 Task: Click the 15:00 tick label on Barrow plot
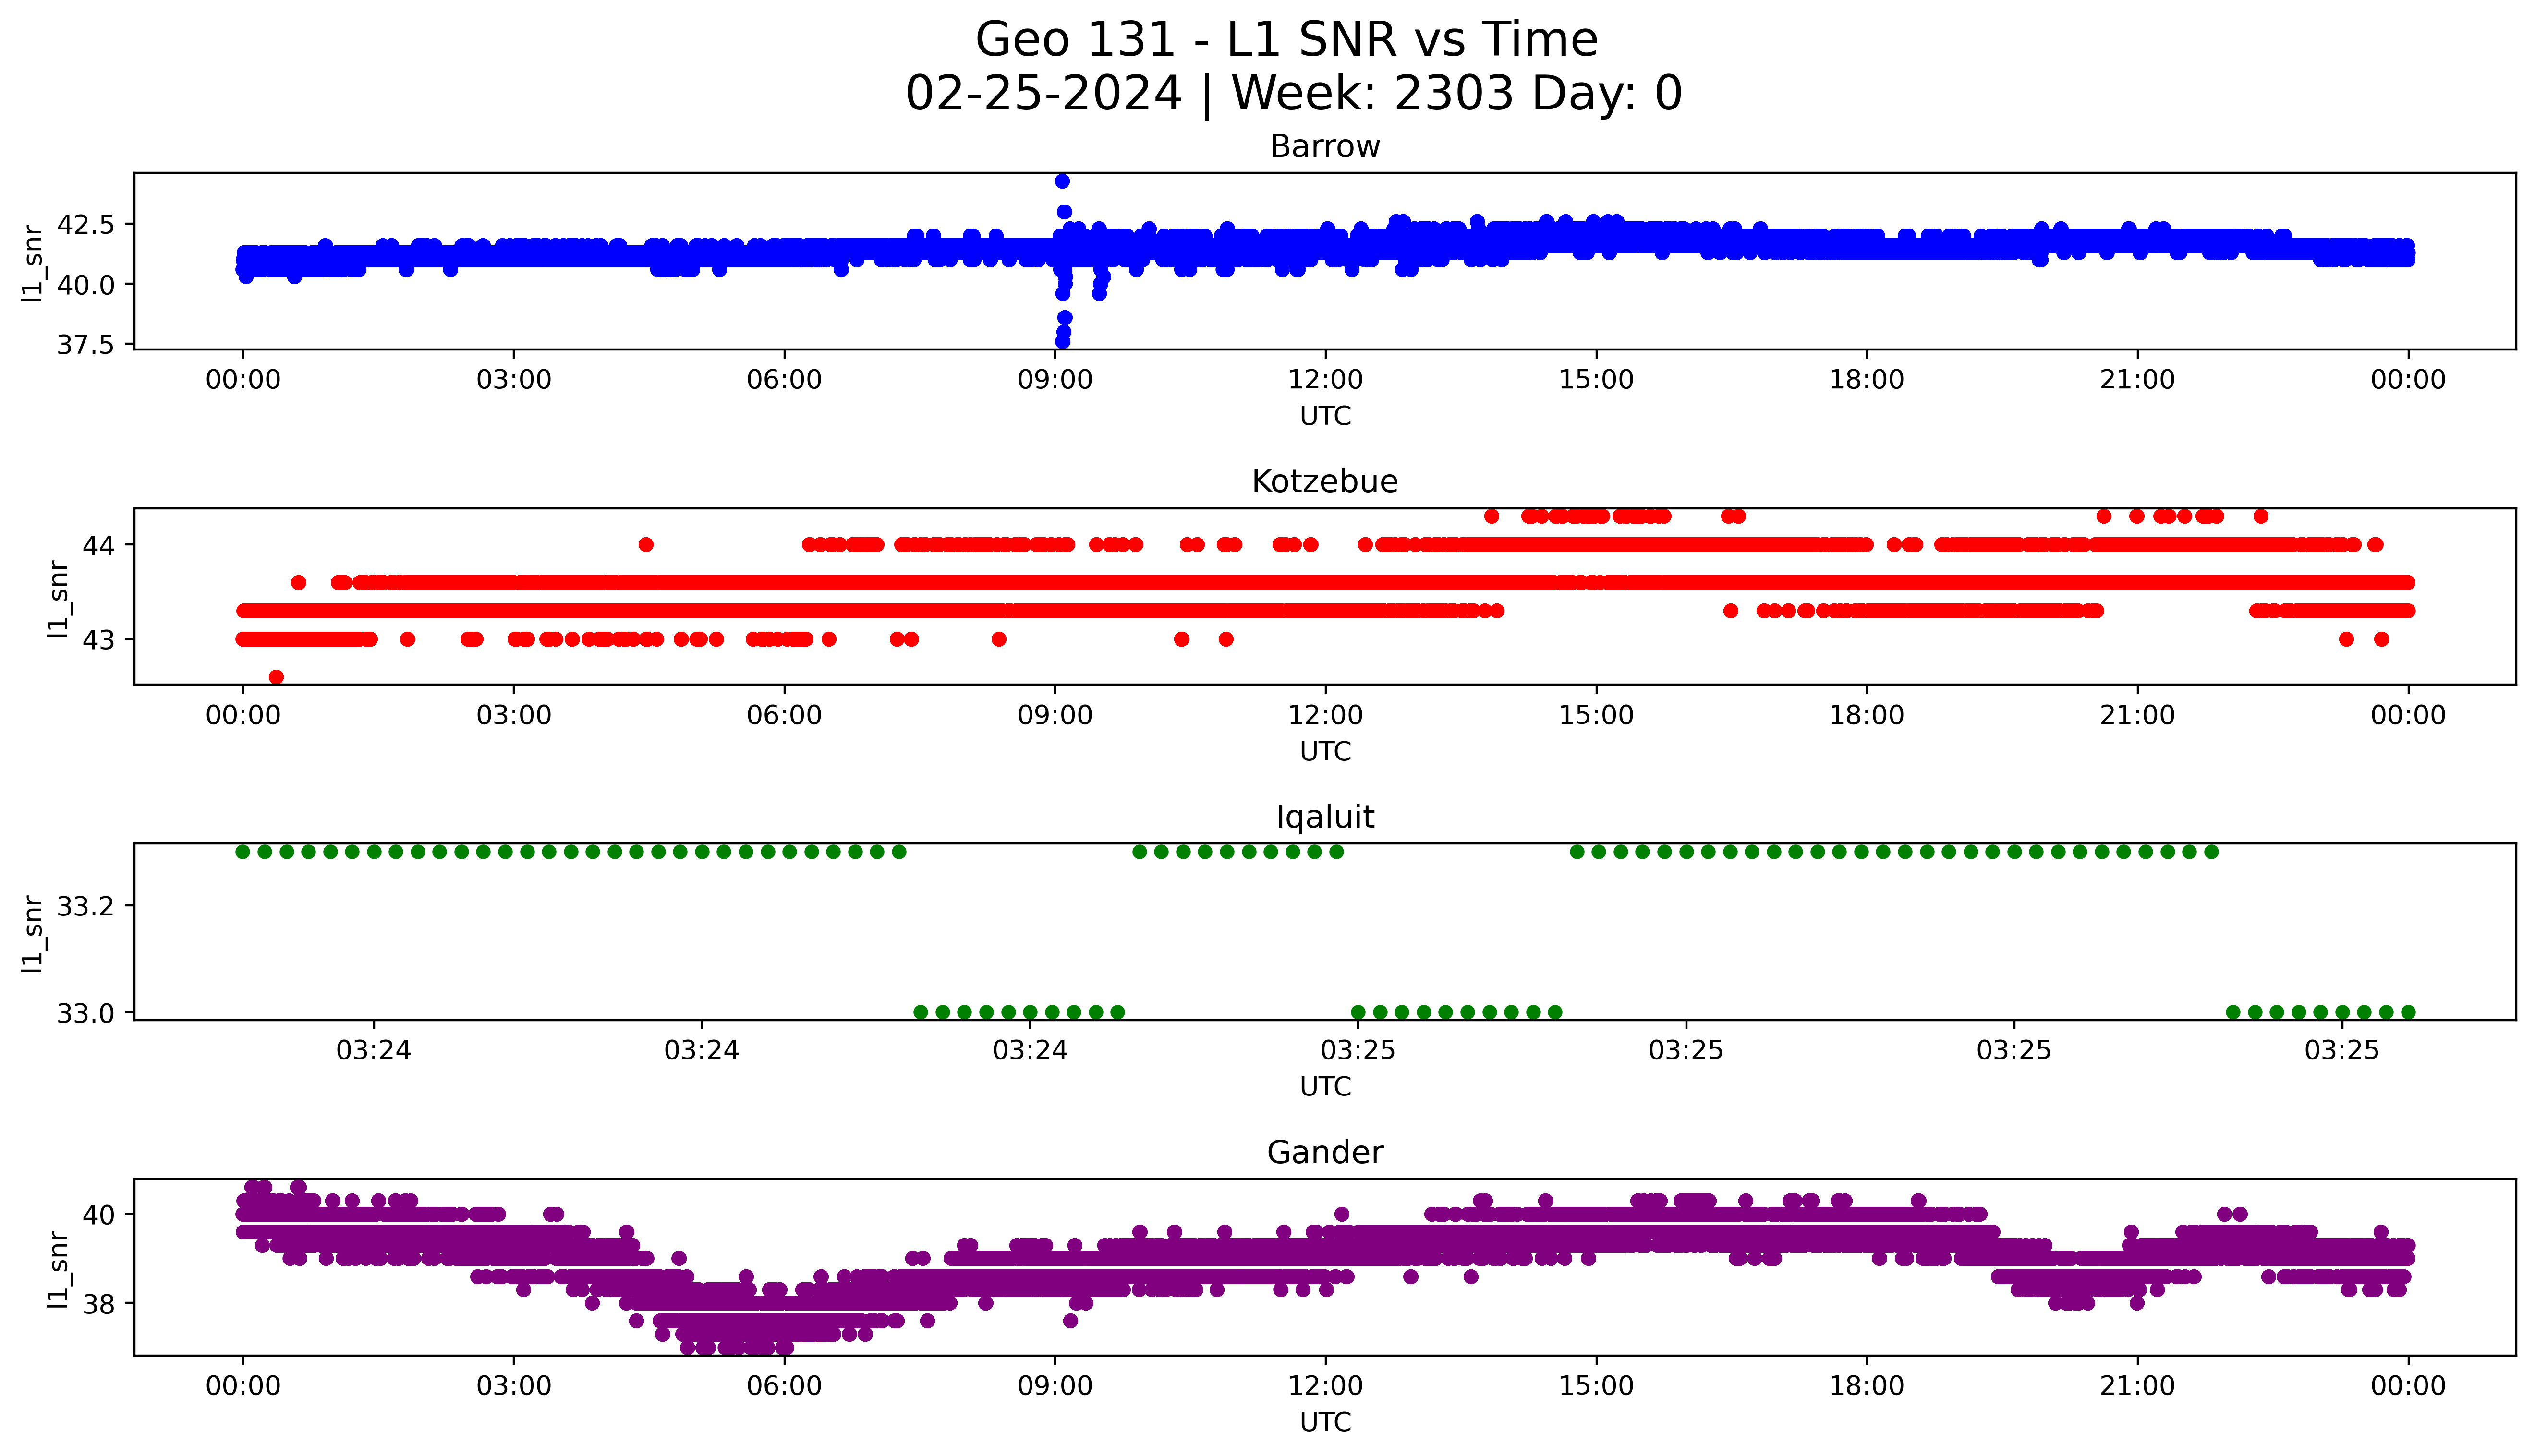coord(1597,380)
